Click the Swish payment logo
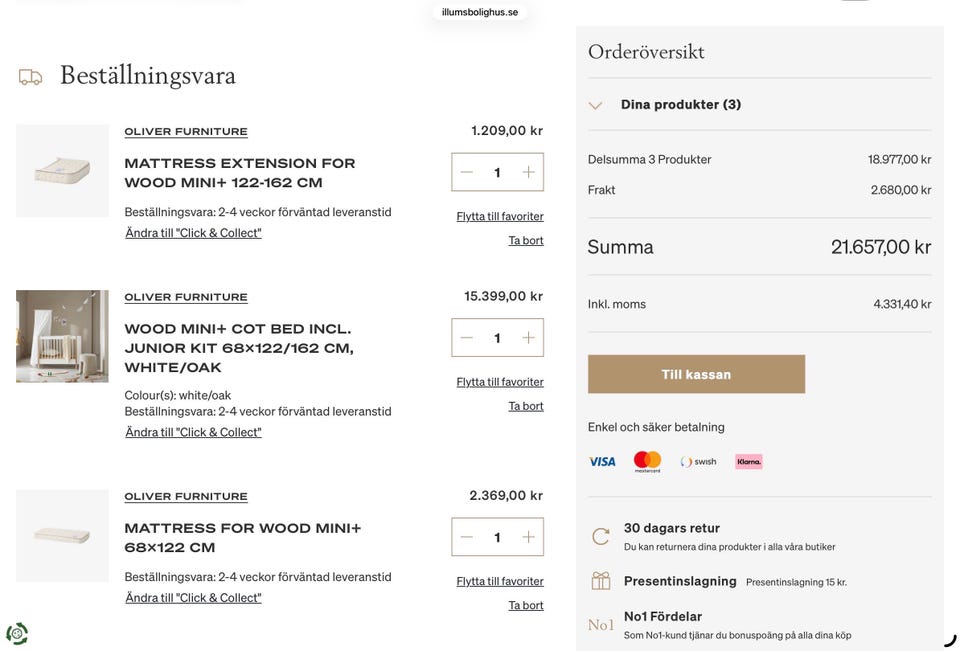Viewport: 960px width, 651px height. (x=699, y=462)
